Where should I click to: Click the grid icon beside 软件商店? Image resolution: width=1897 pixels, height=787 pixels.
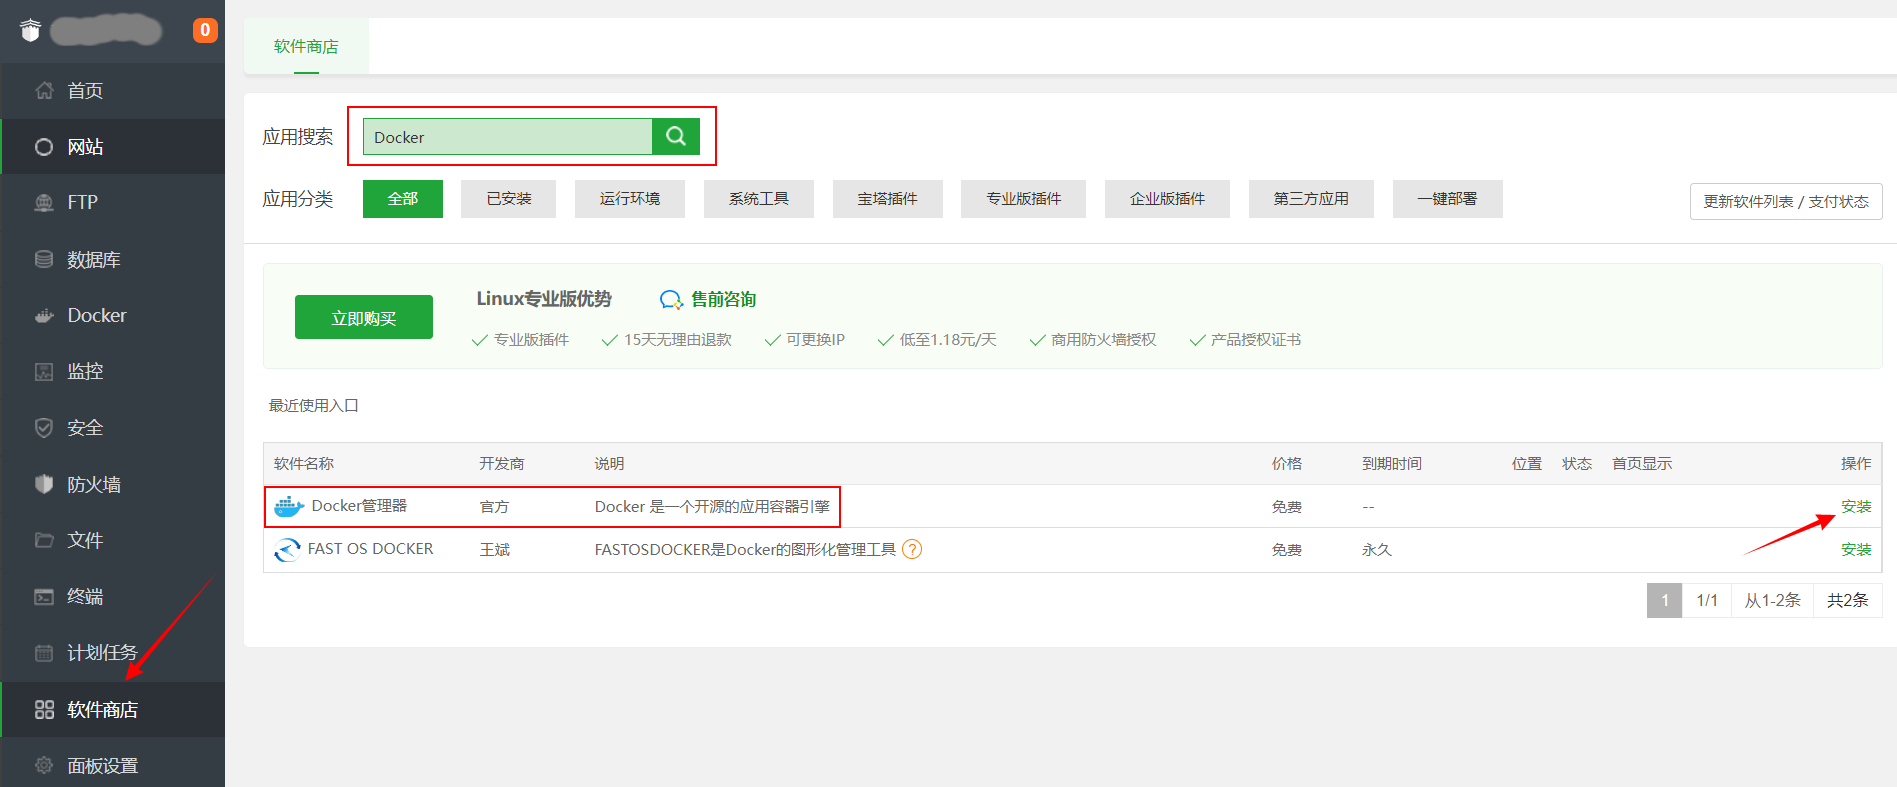(x=44, y=710)
